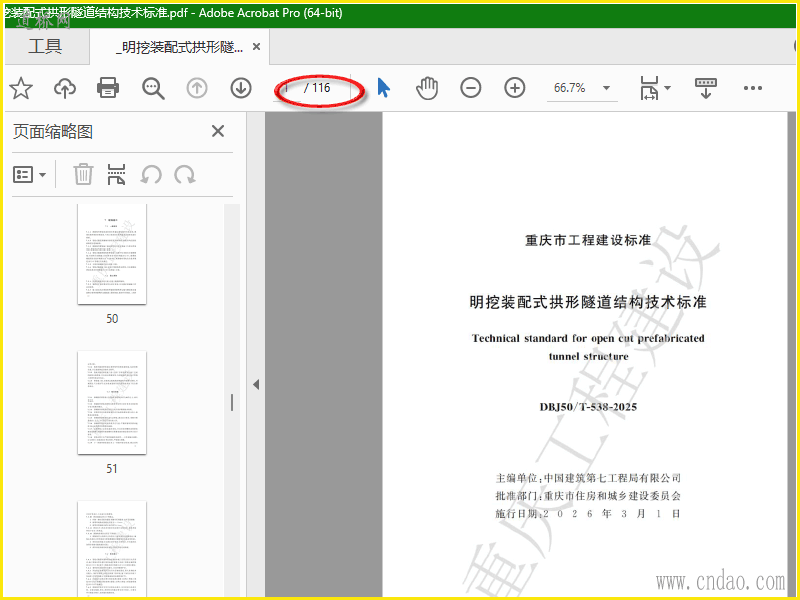Screen dimensions: 800x600
Task: Open thumbnail options menu dropdown
Action: click(29, 174)
